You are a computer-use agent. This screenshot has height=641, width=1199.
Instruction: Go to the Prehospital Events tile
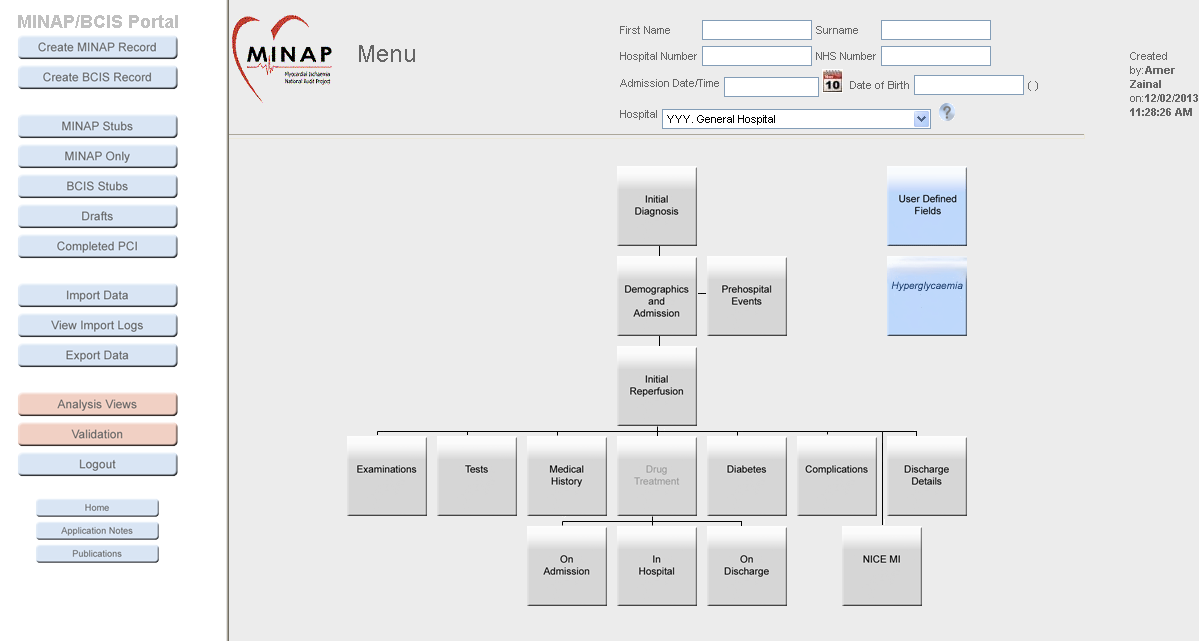746,296
